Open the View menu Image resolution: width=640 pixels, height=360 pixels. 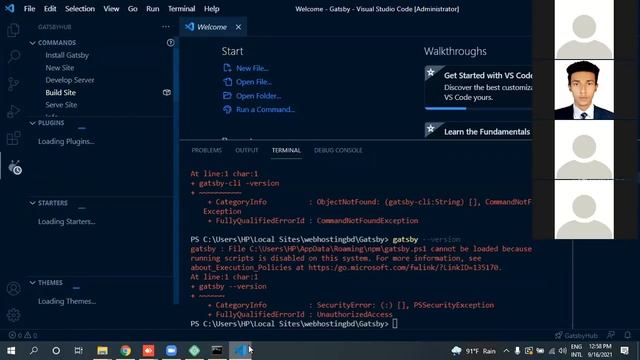click(111, 9)
